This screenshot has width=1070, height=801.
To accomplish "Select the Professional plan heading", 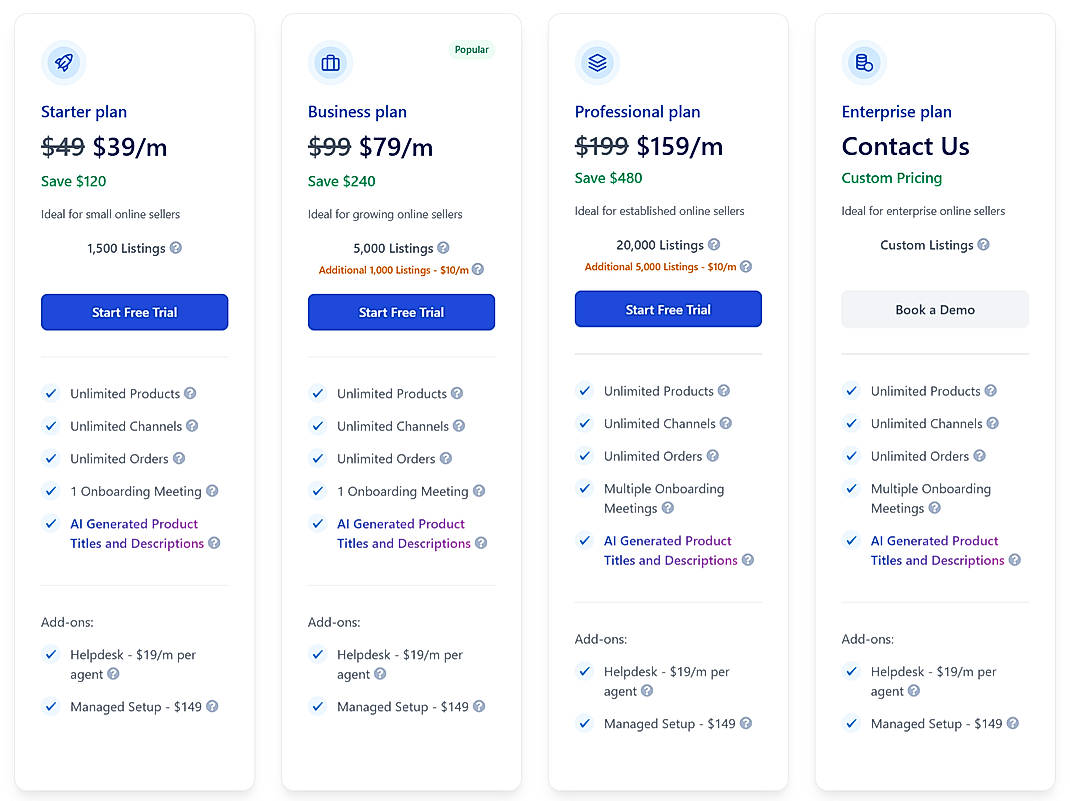I will [637, 112].
